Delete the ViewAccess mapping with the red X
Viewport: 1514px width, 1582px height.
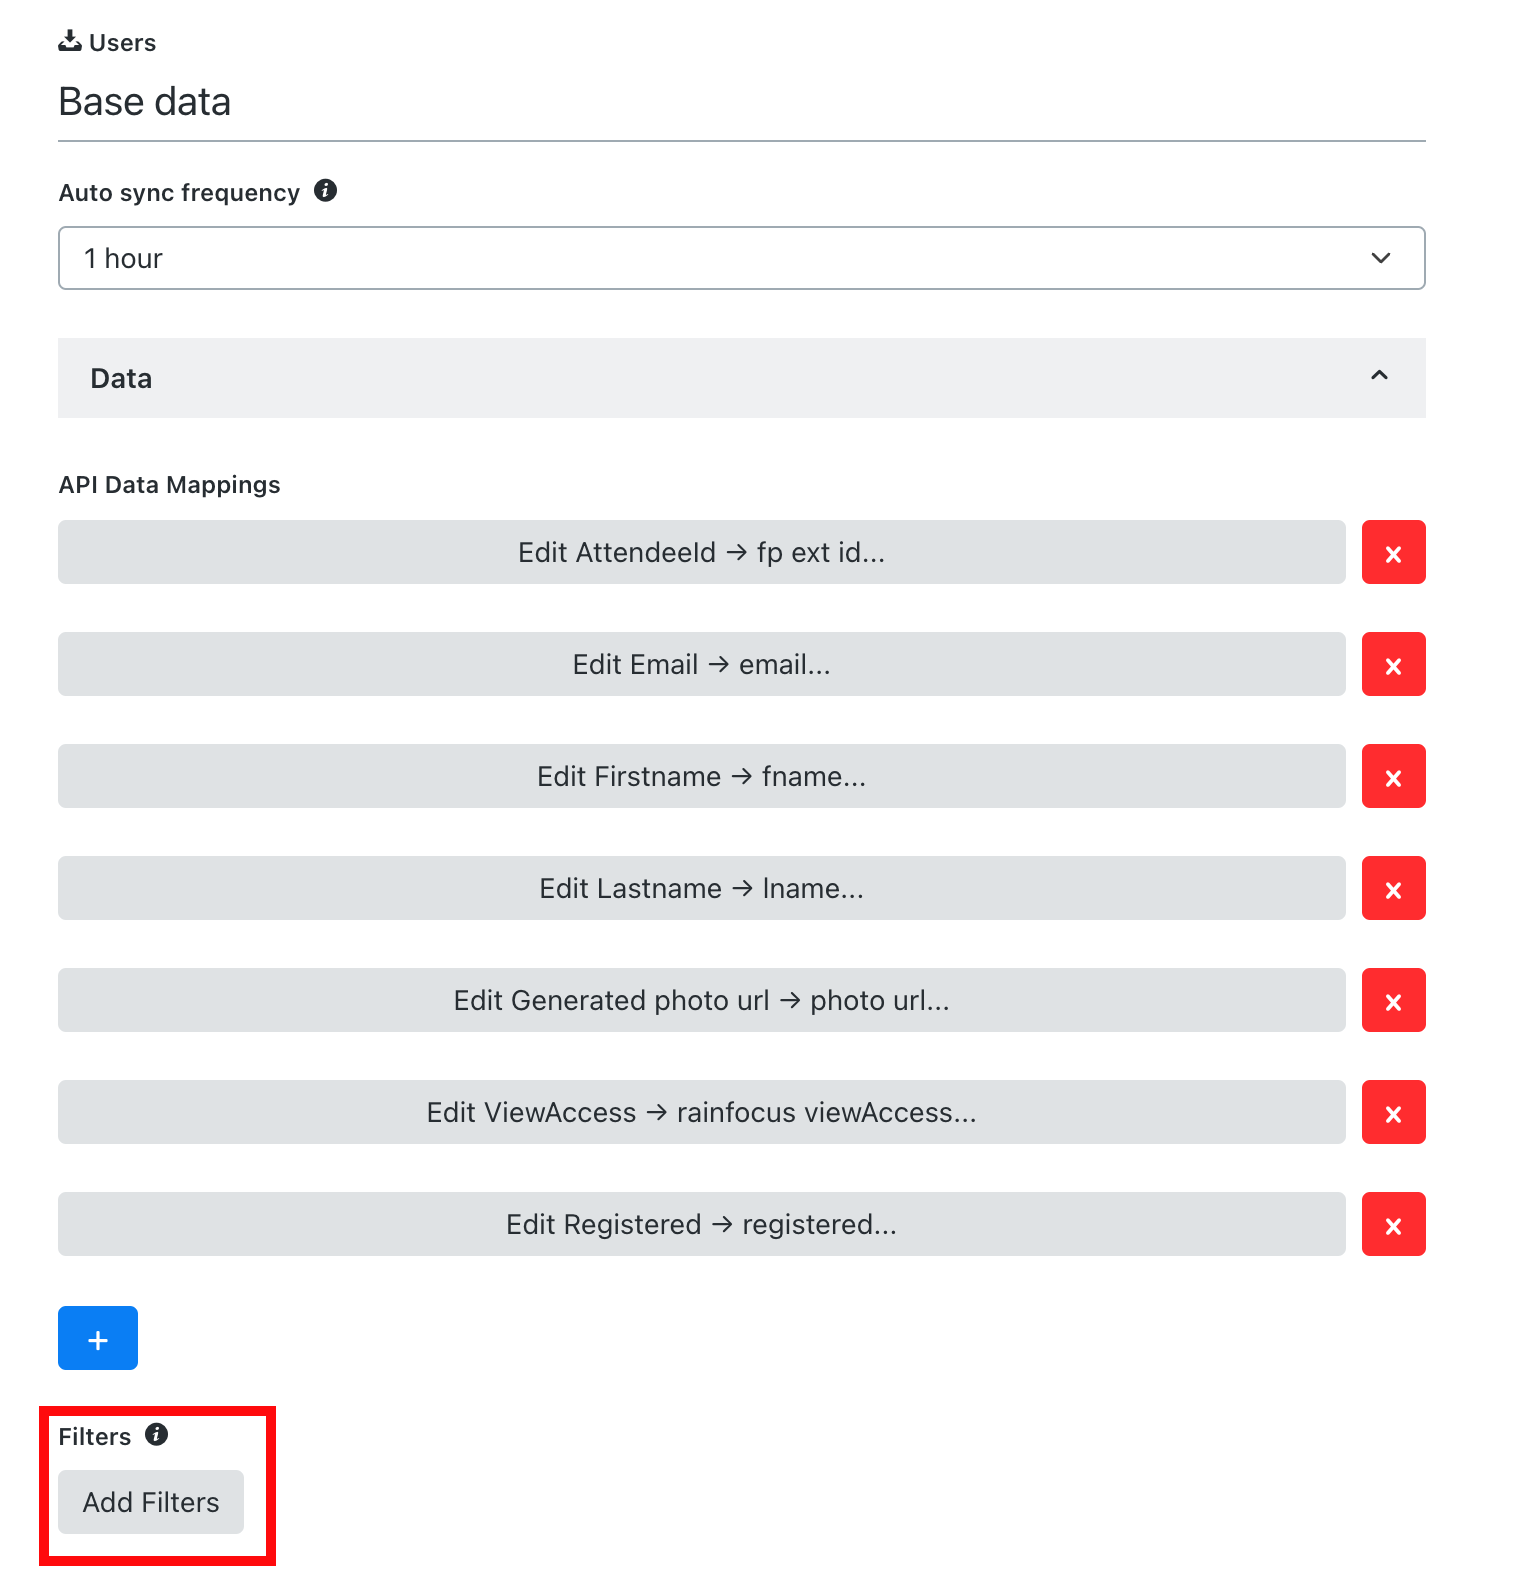click(x=1393, y=1112)
